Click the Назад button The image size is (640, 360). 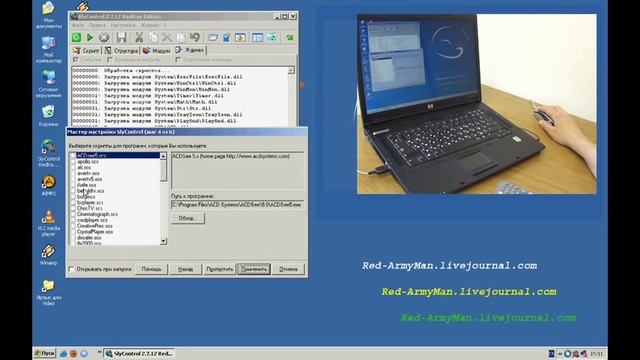185,269
